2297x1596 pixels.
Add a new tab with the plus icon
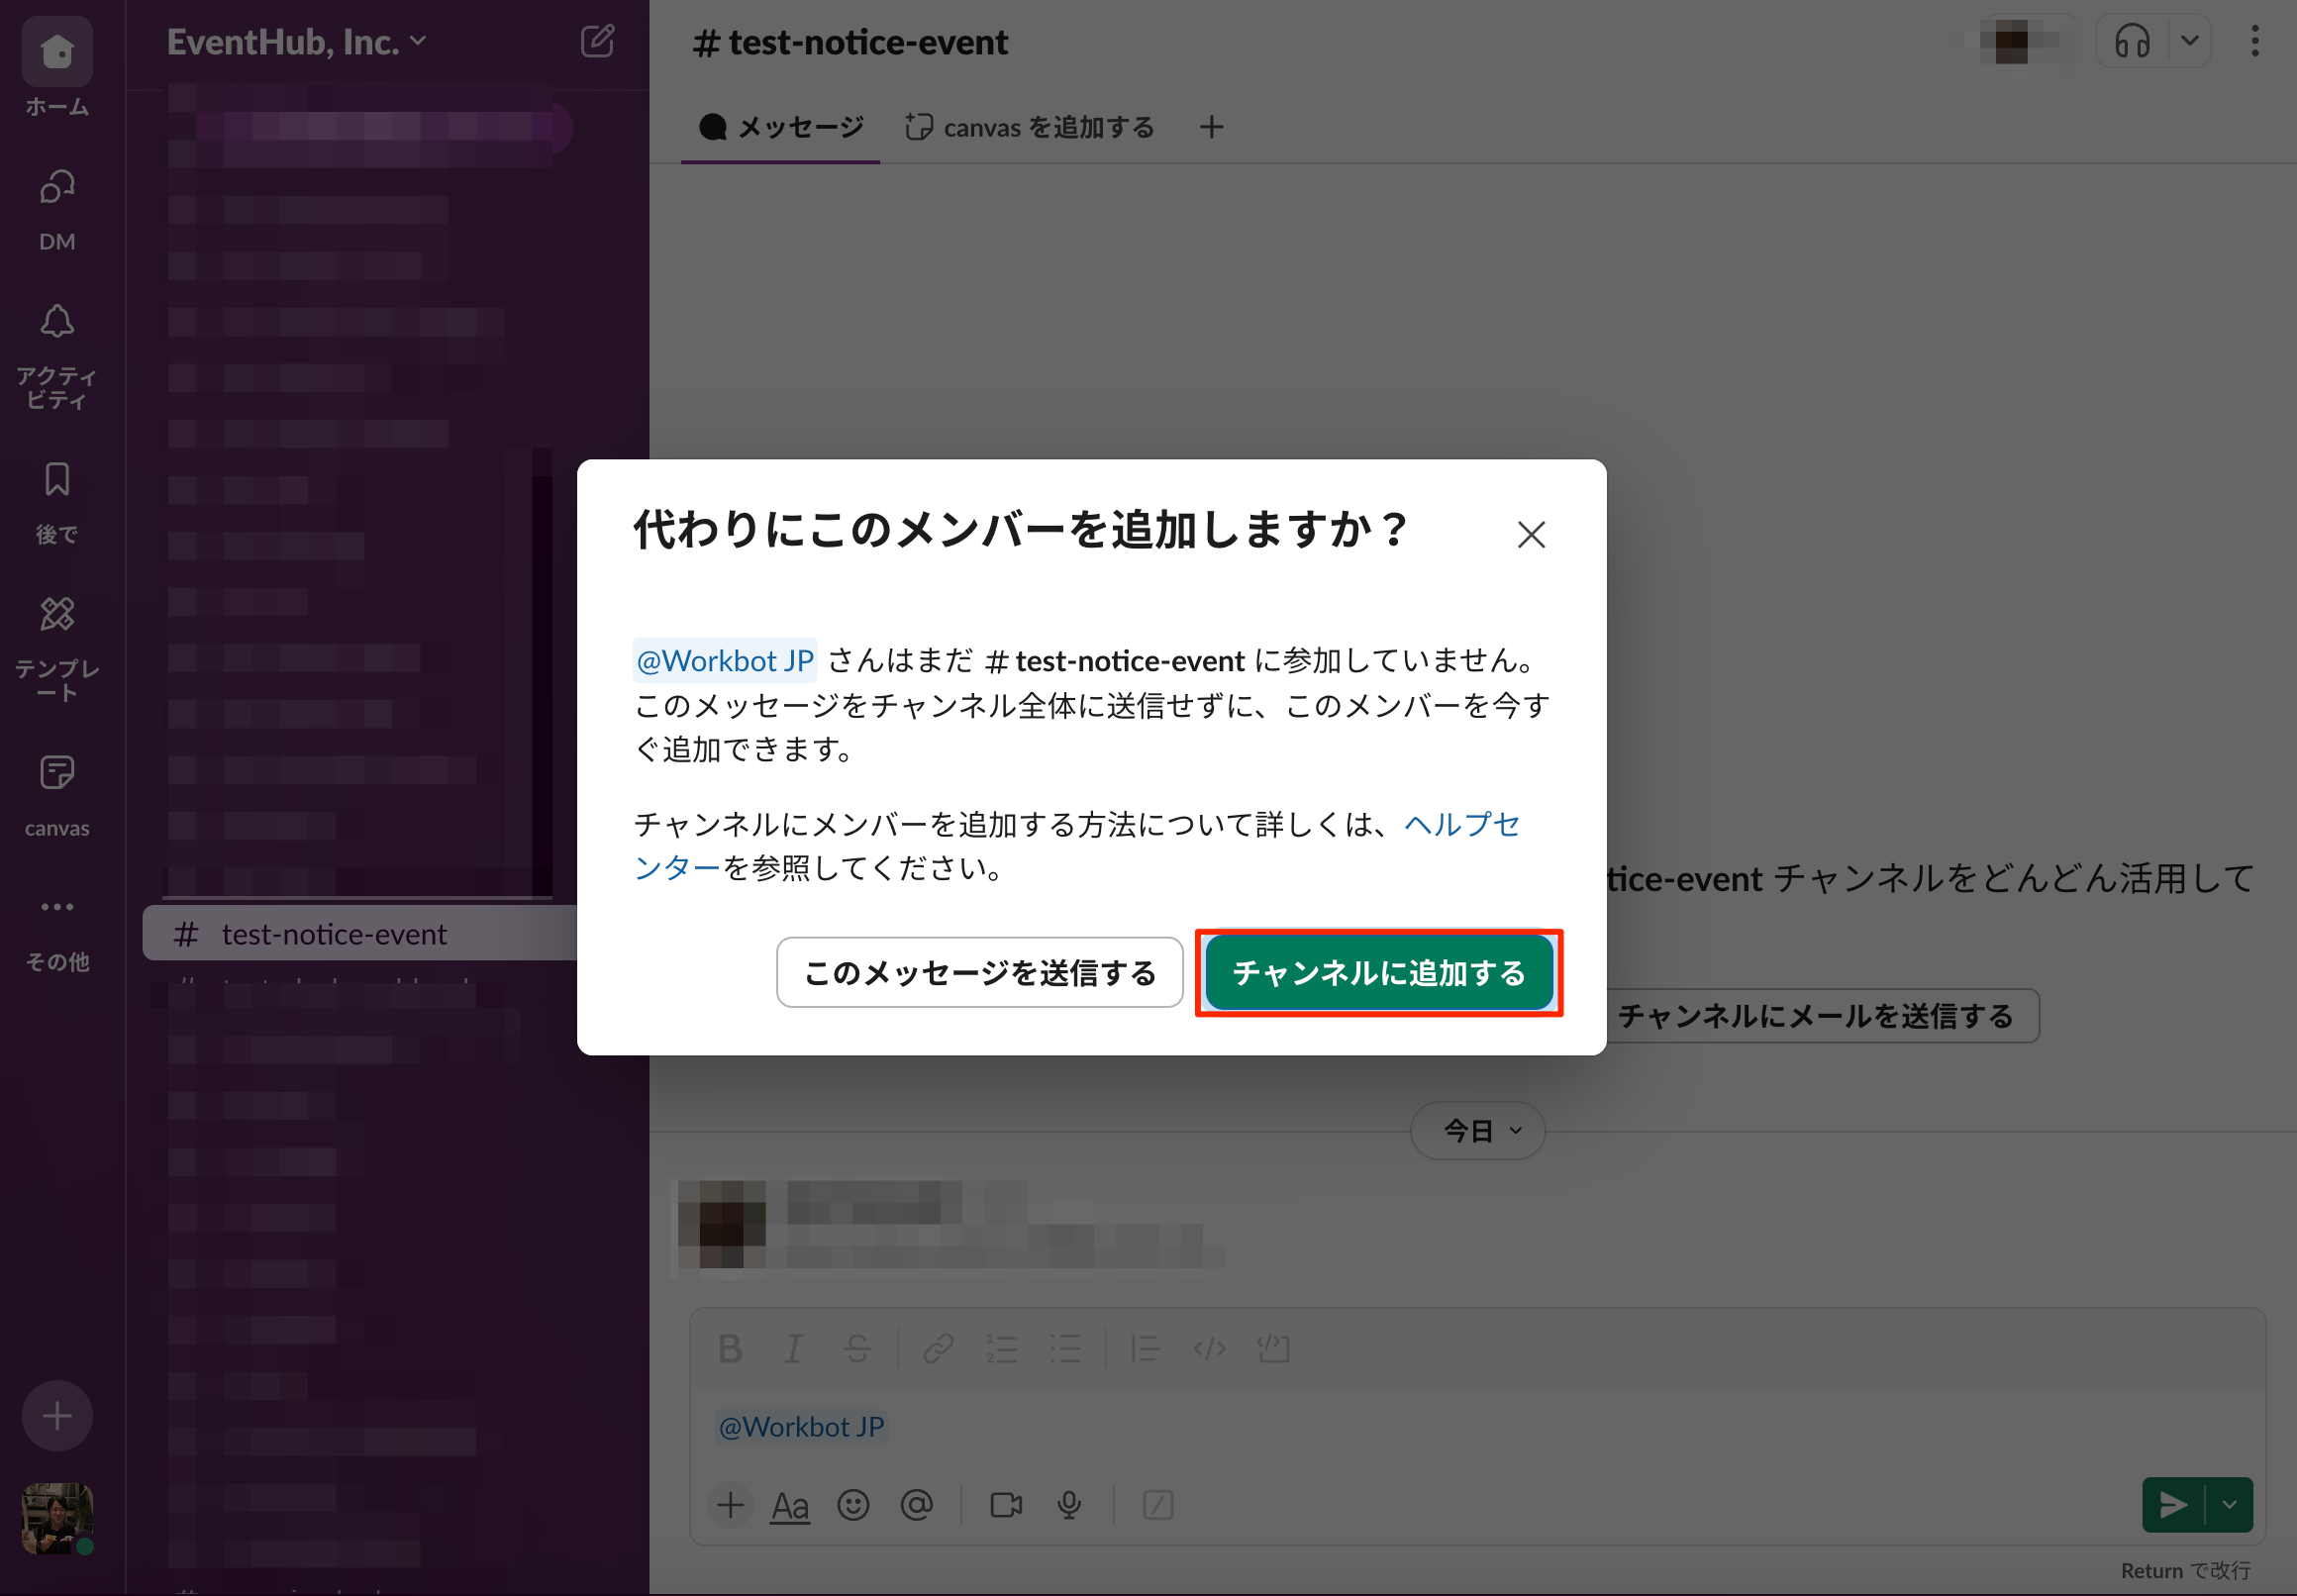coord(1211,127)
